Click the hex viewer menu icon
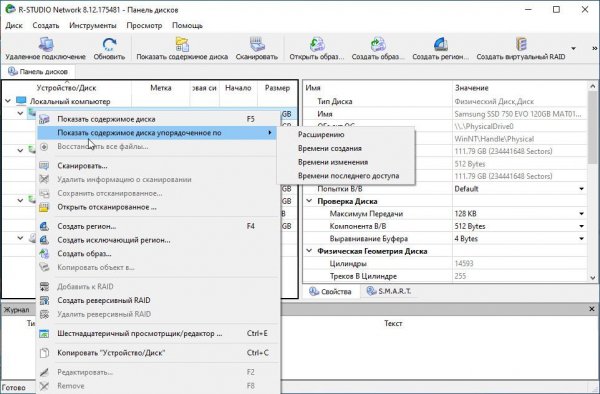Screen dimensions: 600x394 44,333
